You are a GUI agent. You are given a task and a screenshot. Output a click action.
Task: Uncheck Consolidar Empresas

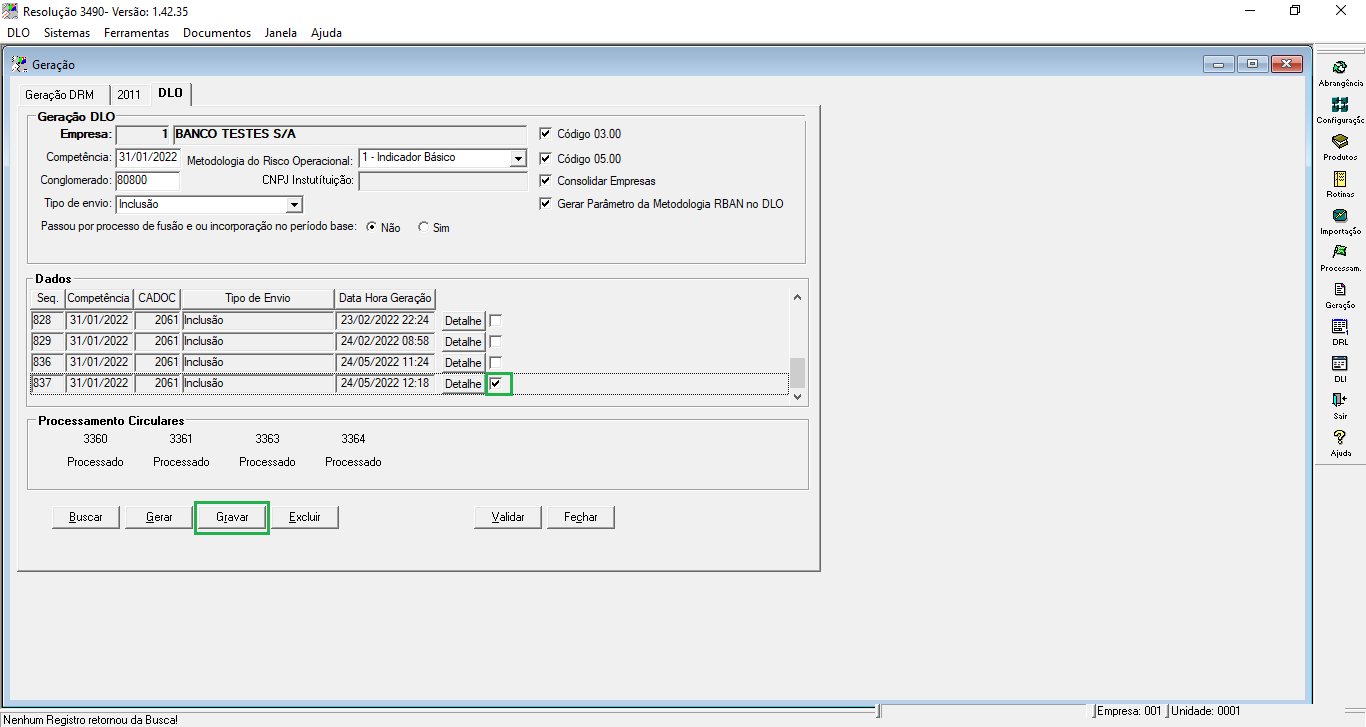pyautogui.click(x=545, y=181)
